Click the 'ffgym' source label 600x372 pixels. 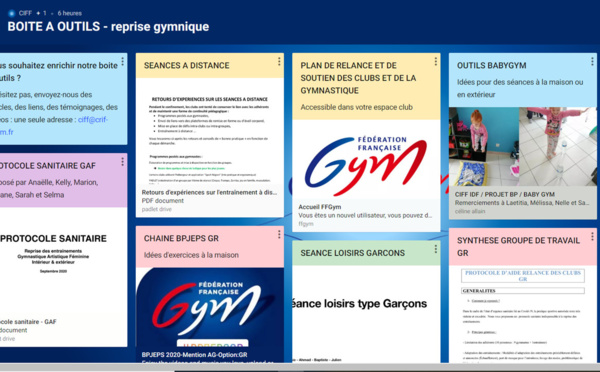(306, 224)
